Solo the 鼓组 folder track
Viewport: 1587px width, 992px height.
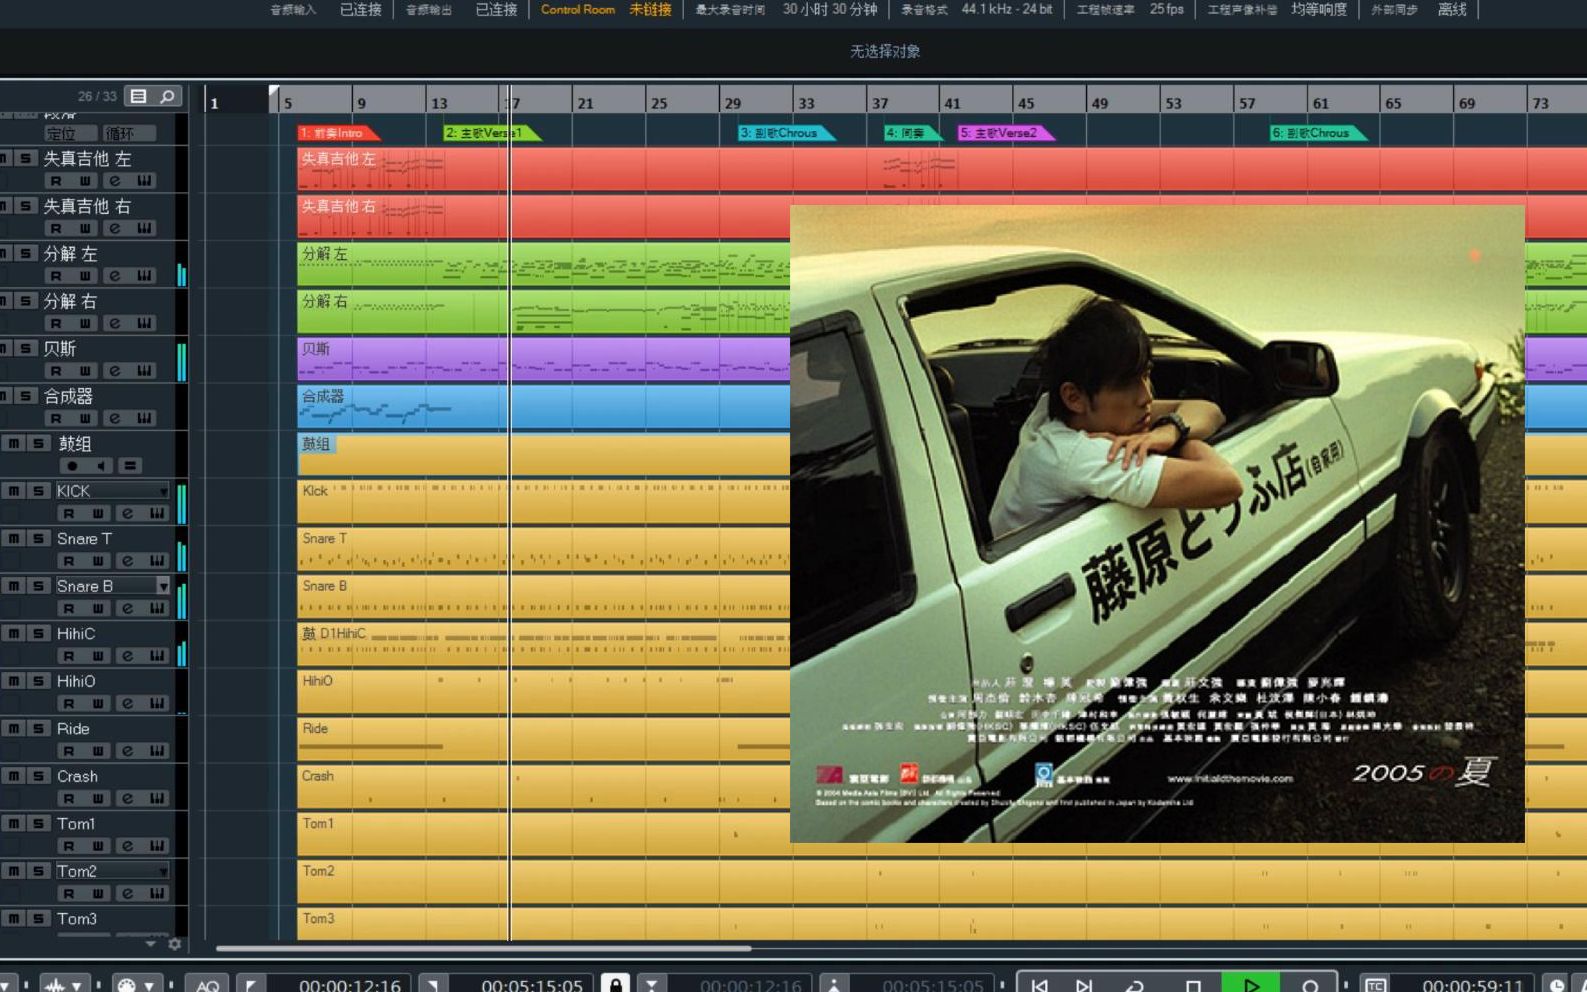(x=38, y=443)
